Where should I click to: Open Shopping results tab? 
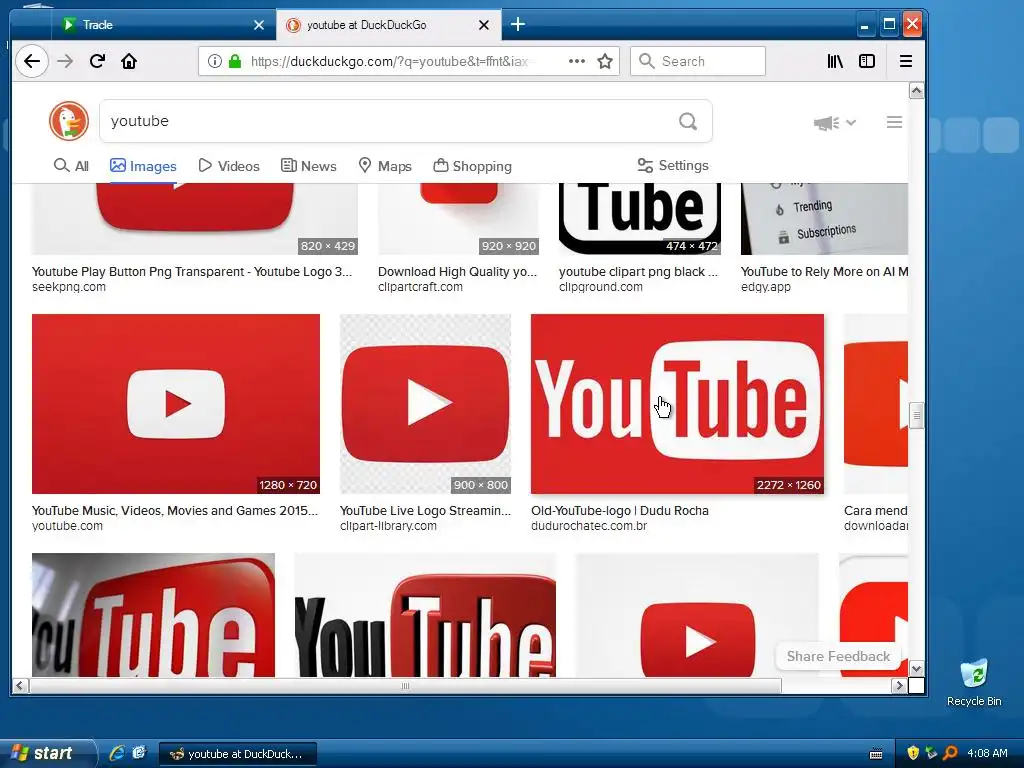(472, 166)
